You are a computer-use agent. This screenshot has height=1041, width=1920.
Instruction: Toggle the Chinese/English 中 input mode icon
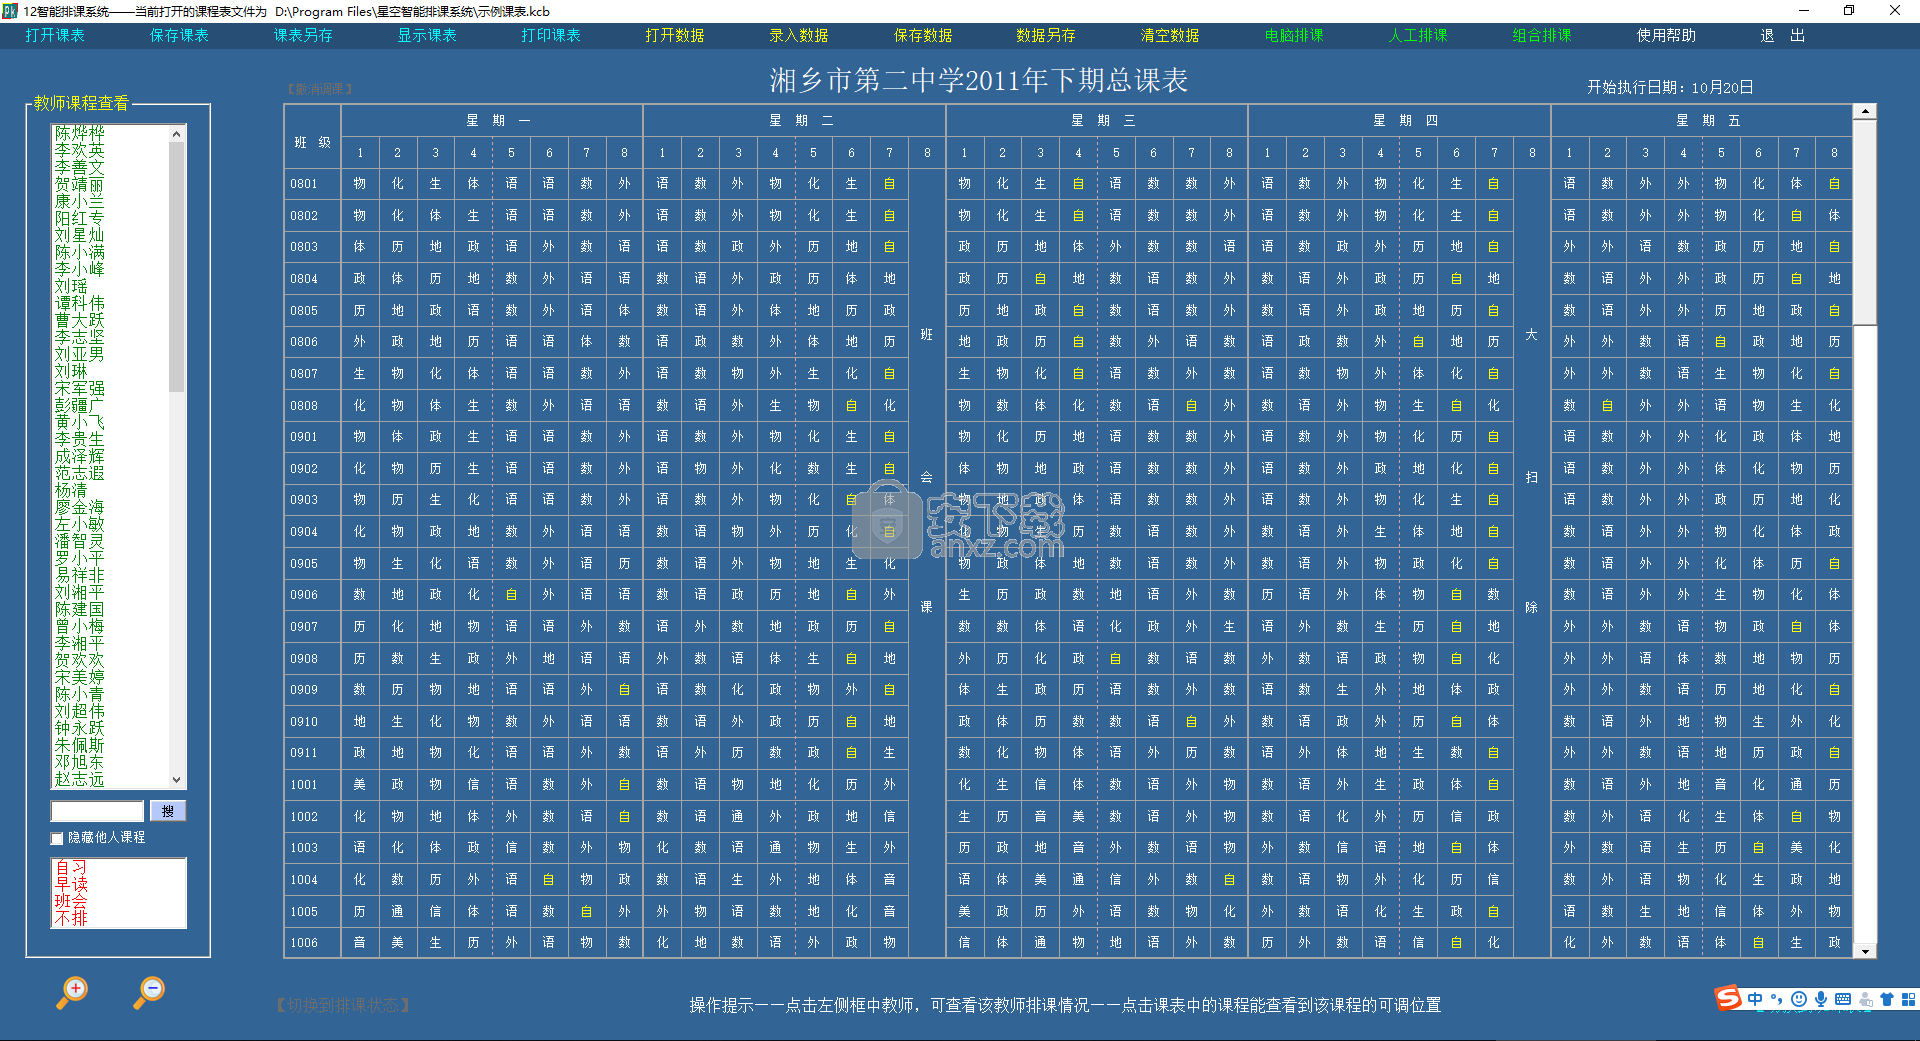(x=1755, y=999)
